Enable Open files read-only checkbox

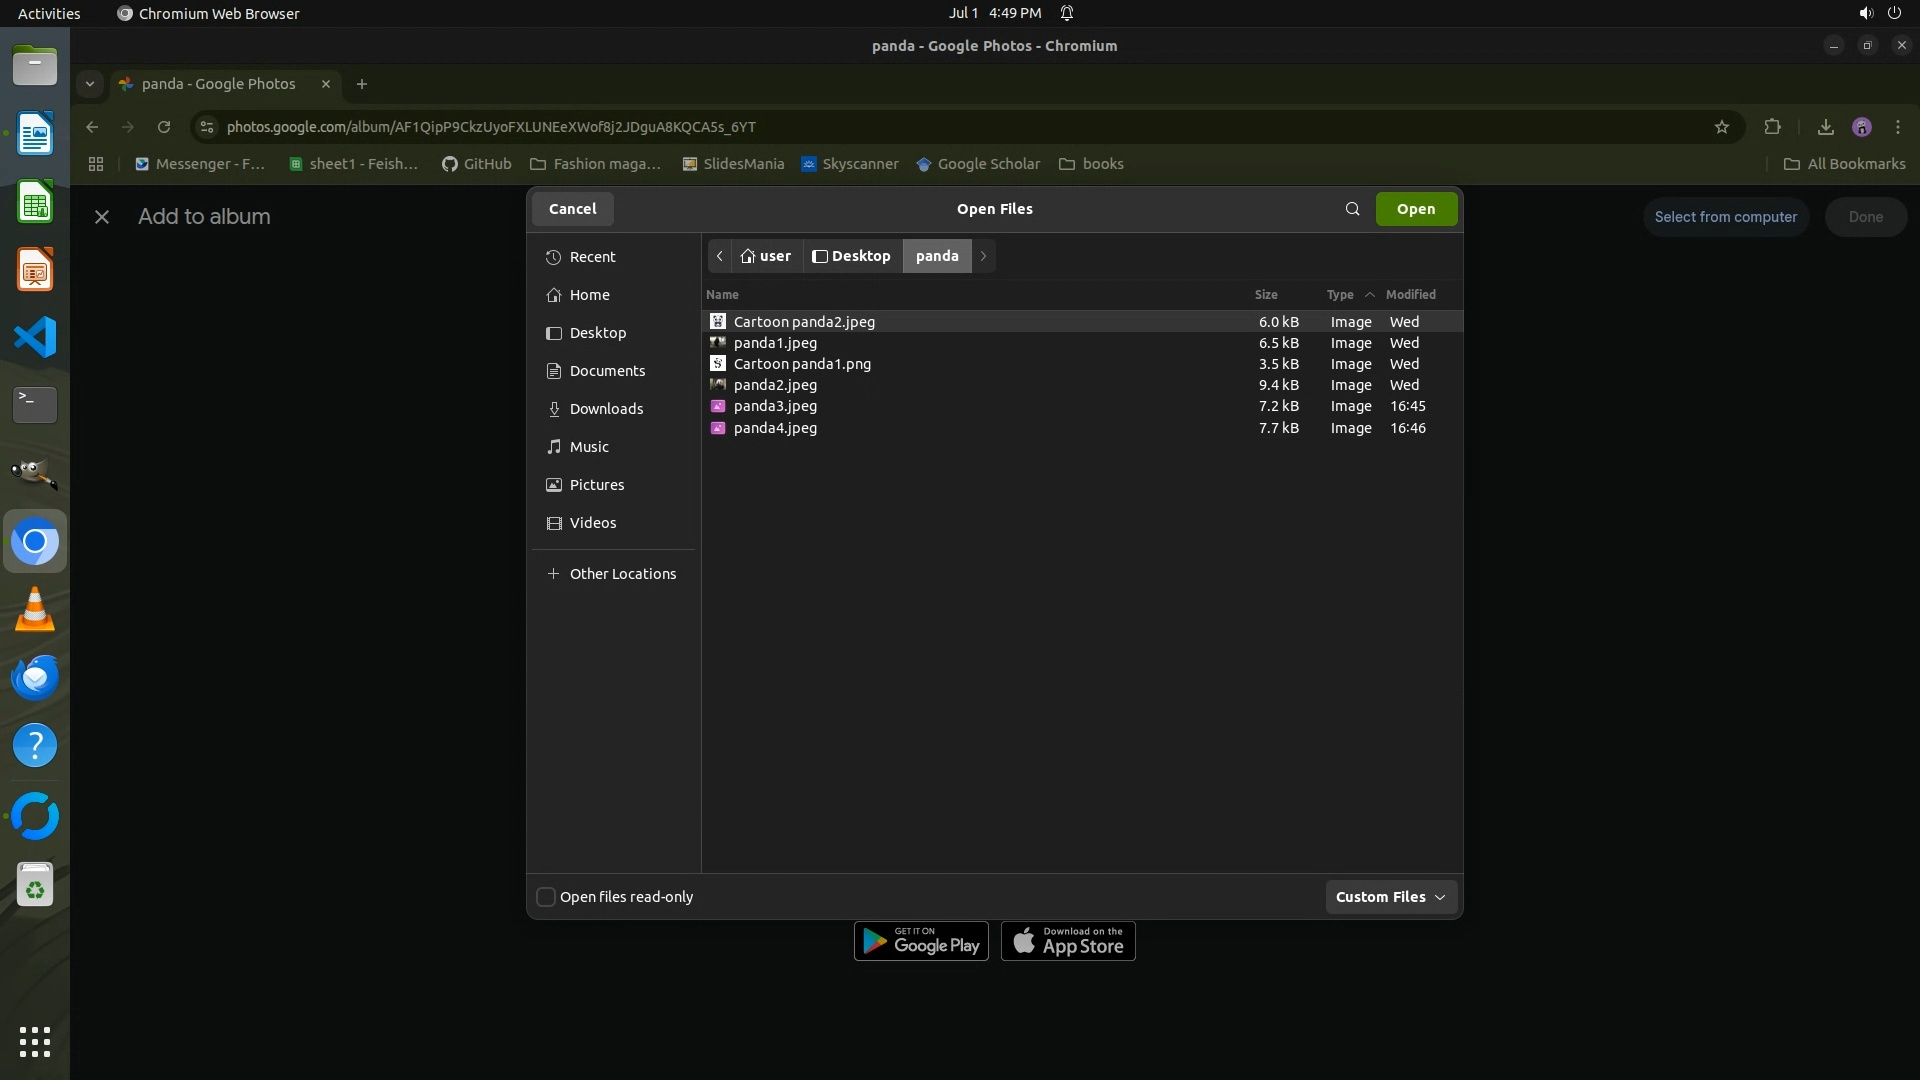546,897
